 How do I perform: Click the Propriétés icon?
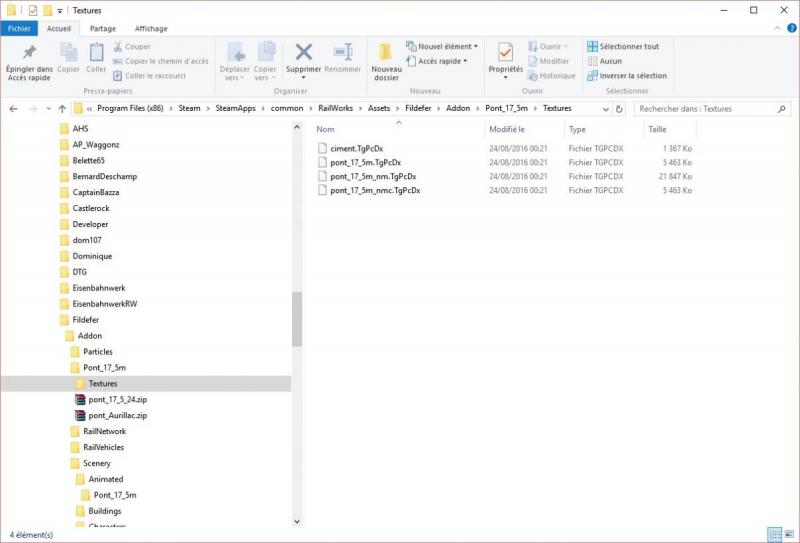coord(506,52)
